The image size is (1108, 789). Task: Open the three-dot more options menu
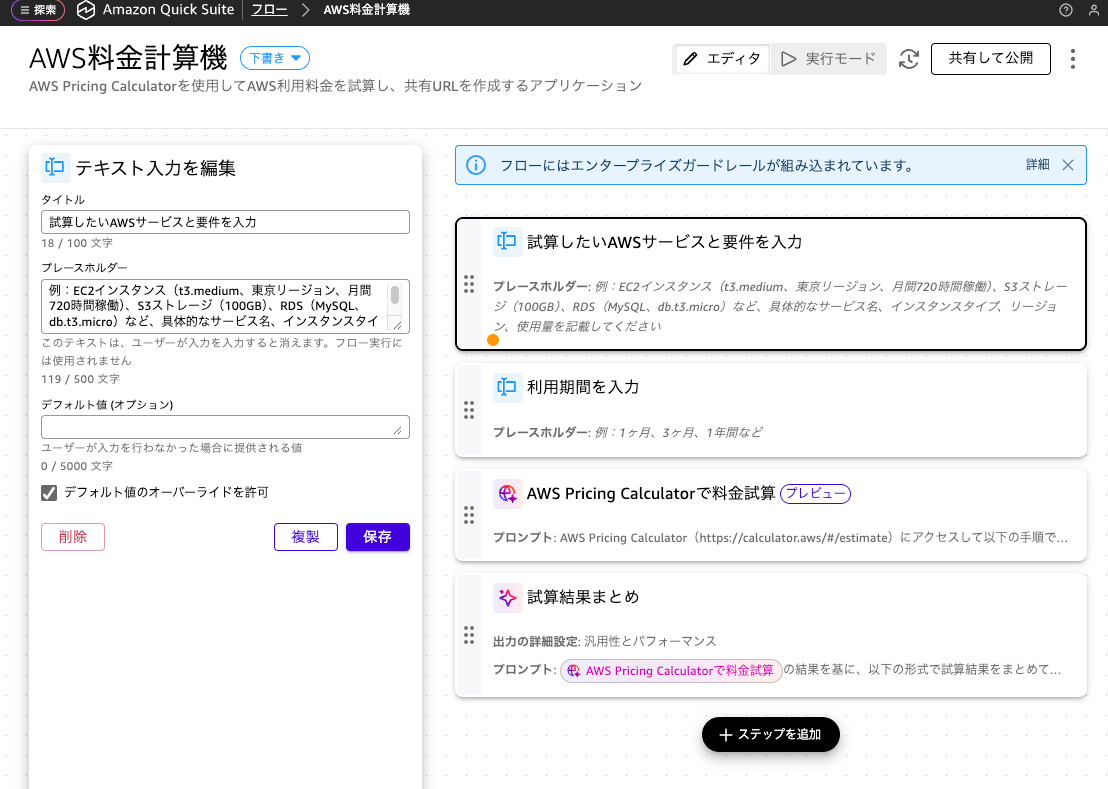tap(1073, 59)
